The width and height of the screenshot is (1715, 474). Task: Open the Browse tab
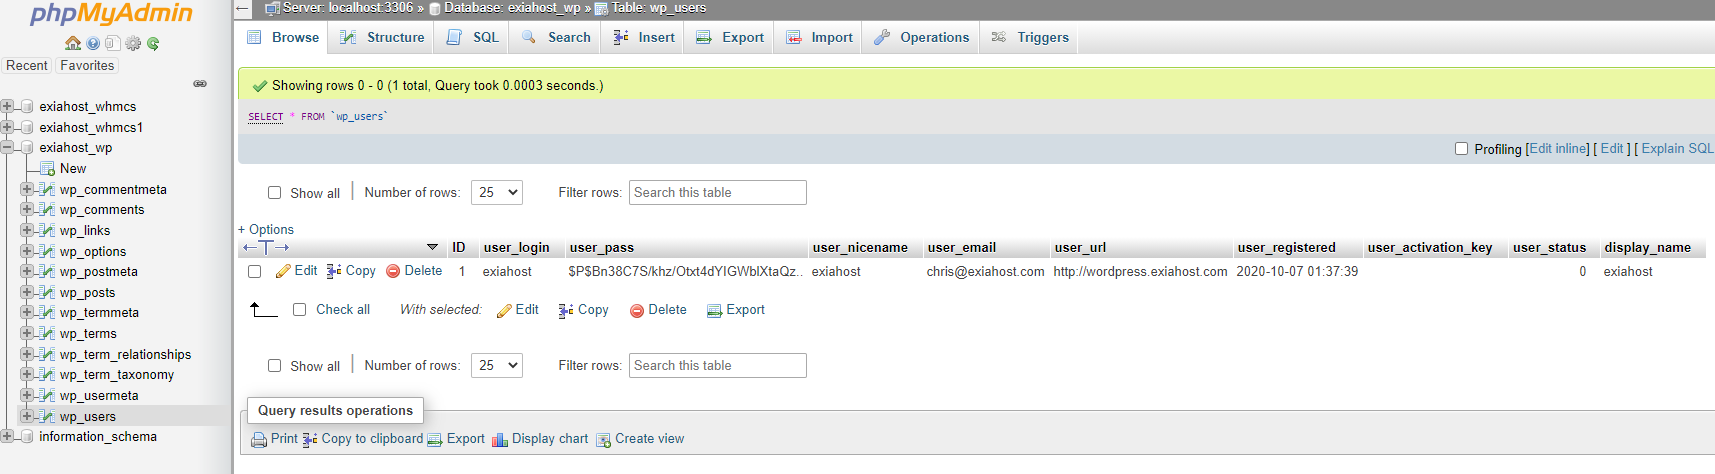point(284,37)
